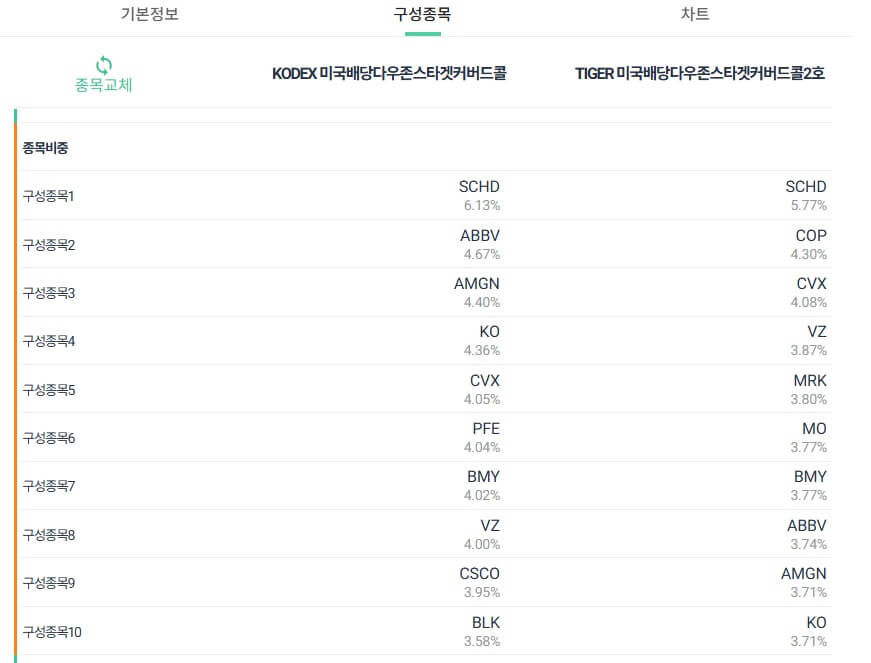The height and width of the screenshot is (663, 871).
Task: Click the 4.02% weight value
Action: [x=482, y=495]
